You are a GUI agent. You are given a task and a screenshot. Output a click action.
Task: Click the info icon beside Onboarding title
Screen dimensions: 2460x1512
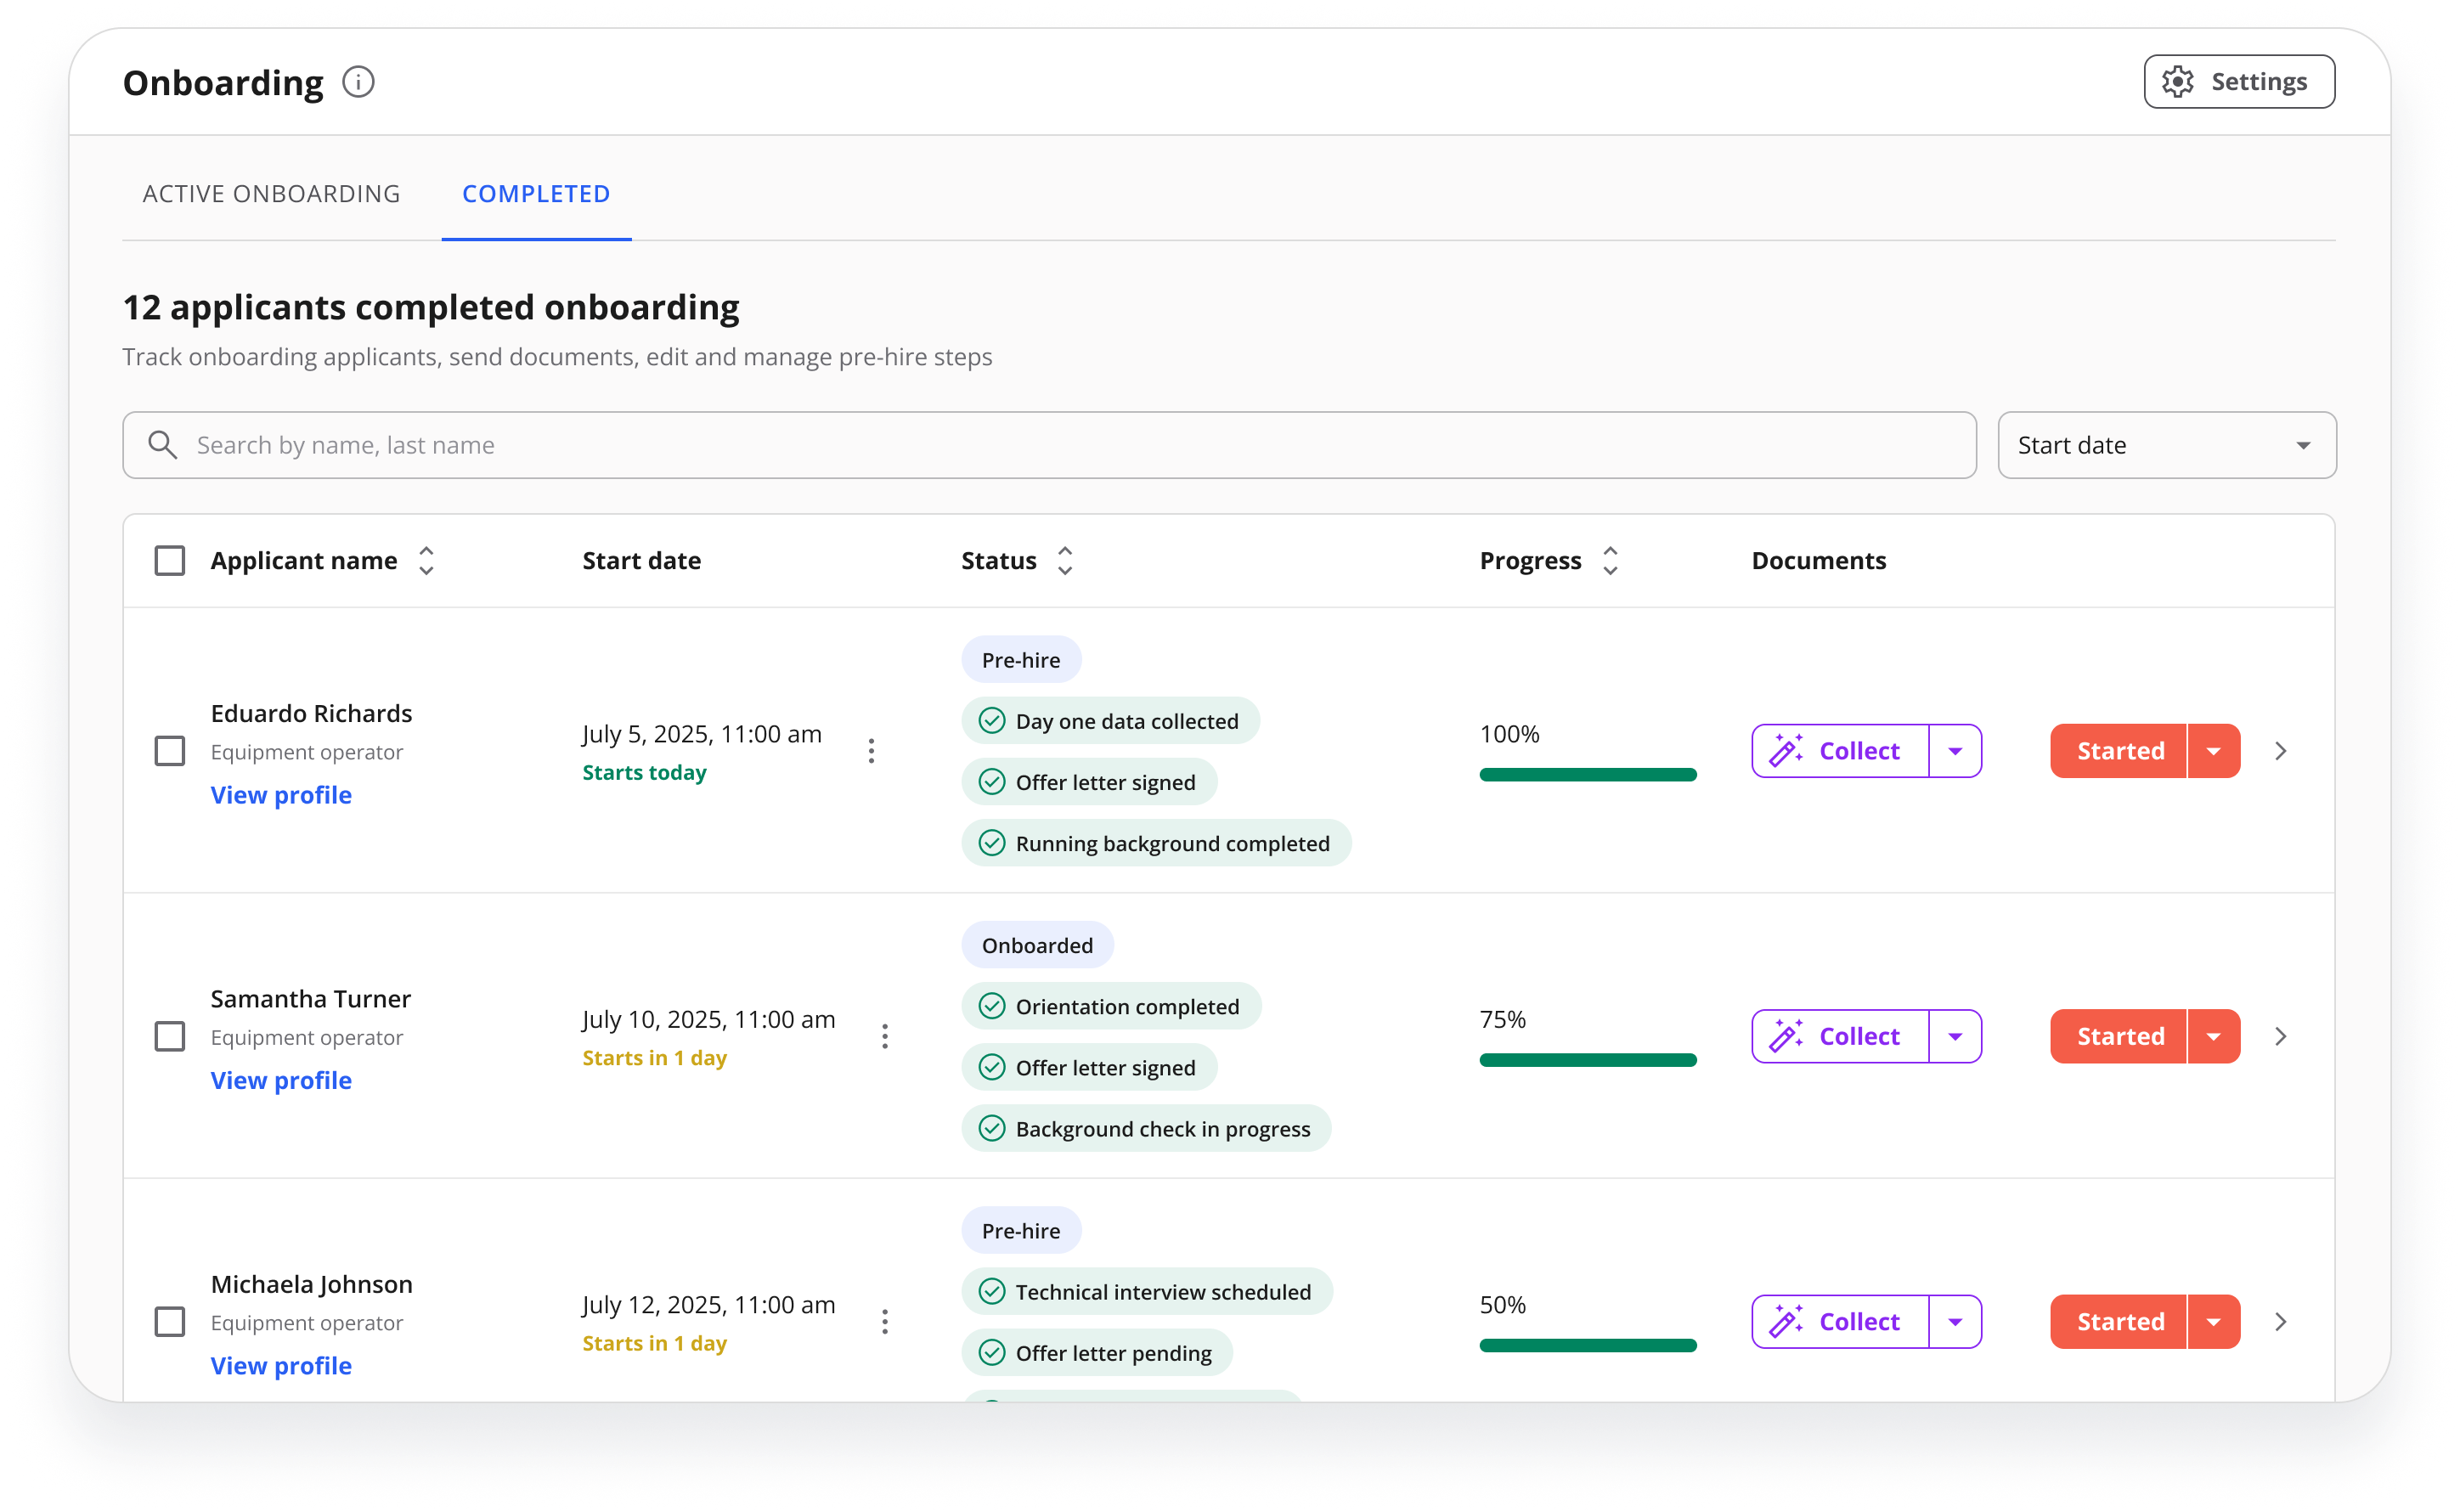tap(358, 82)
